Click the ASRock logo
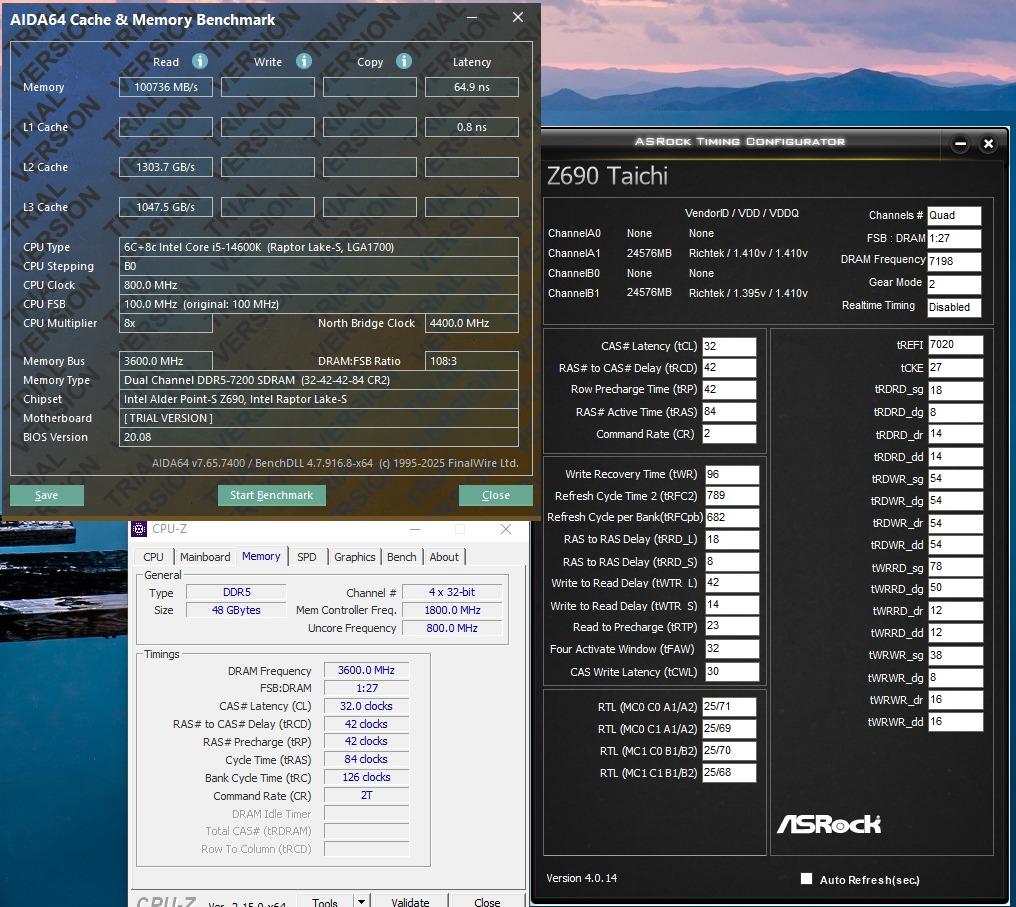The image size is (1016, 907). 829,824
